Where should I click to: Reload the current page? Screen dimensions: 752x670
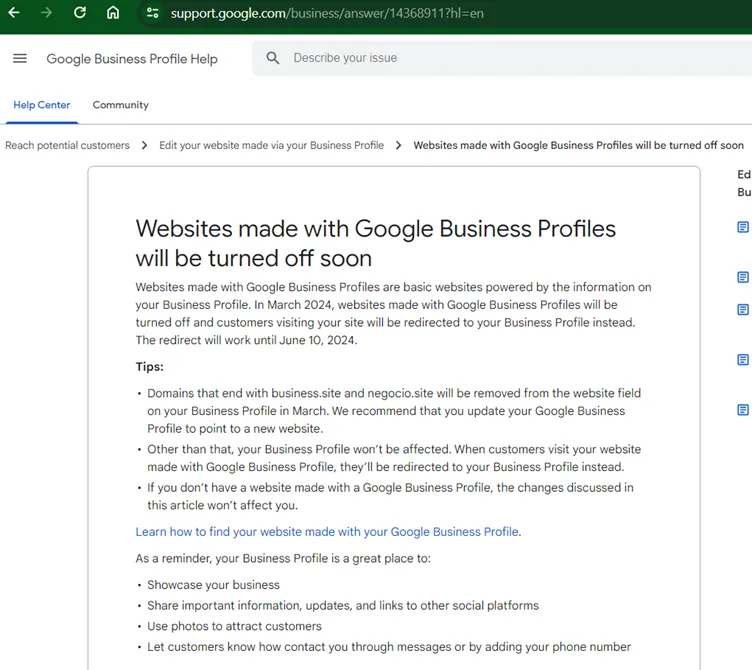coord(80,13)
